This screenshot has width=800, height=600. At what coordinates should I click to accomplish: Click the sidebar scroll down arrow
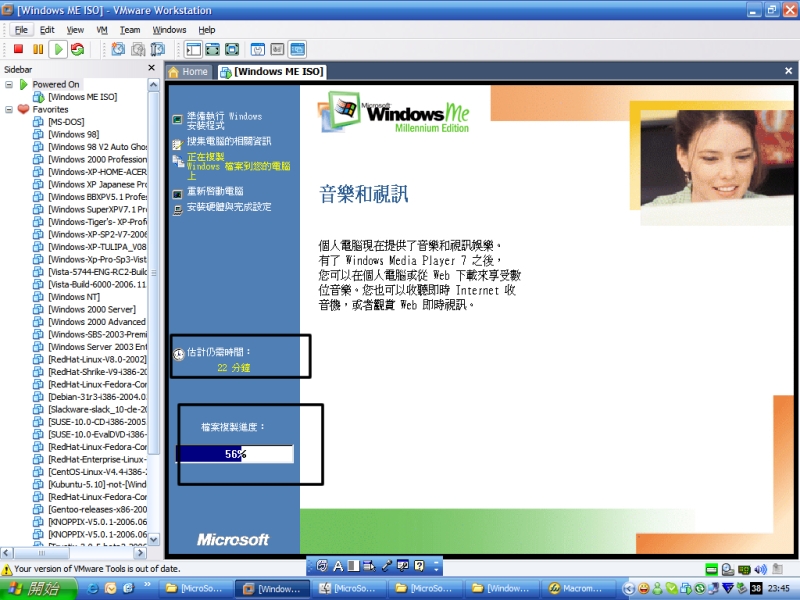[x=154, y=539]
